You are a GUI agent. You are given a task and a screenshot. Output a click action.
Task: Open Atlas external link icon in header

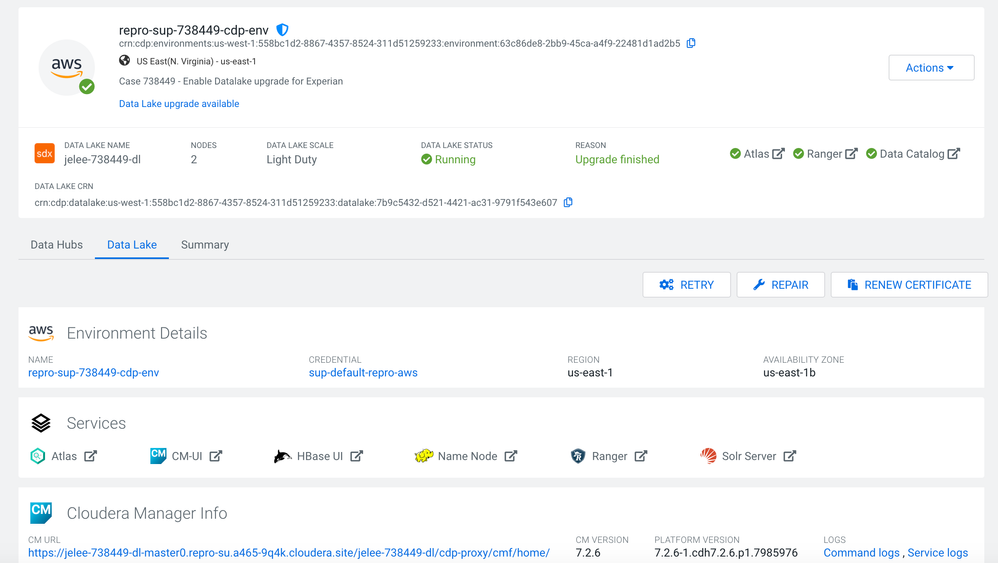pos(778,154)
